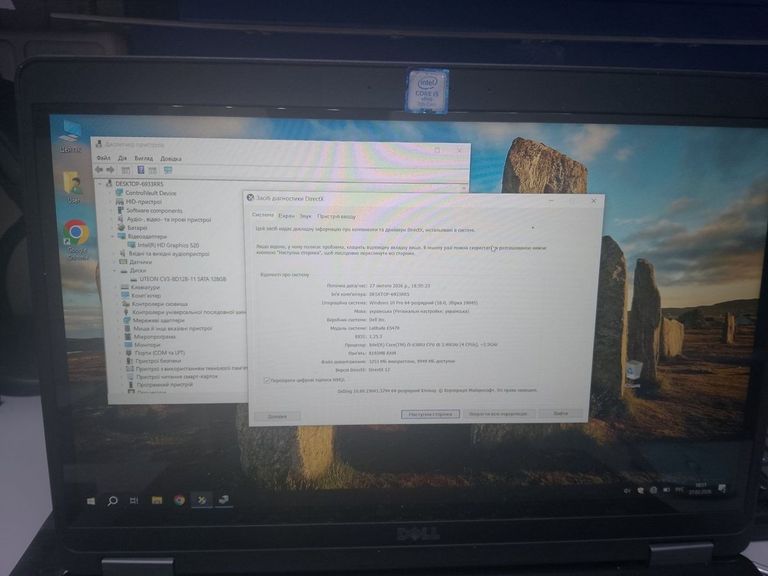Click the taskbar clock and date
Screen dimensions: 768x576
(x=700, y=489)
